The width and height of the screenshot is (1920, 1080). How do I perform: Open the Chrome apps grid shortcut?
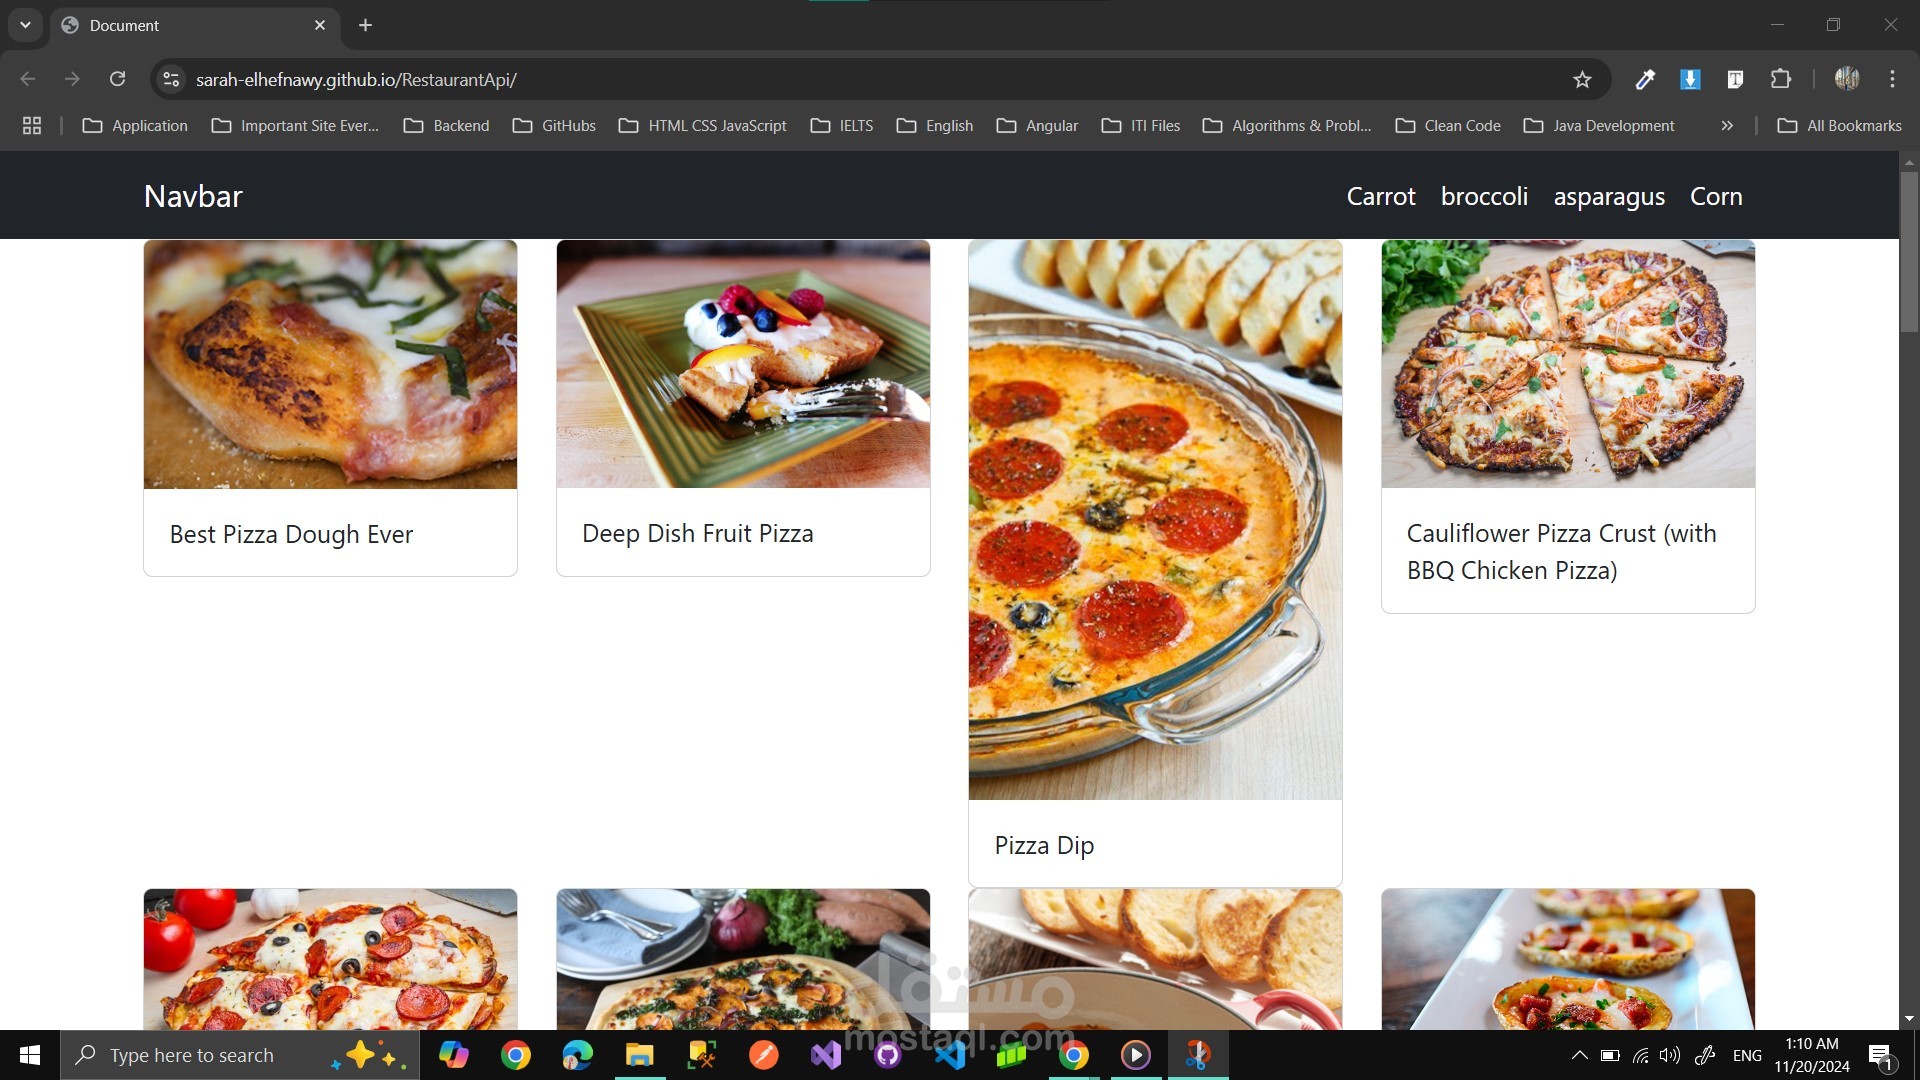click(32, 125)
